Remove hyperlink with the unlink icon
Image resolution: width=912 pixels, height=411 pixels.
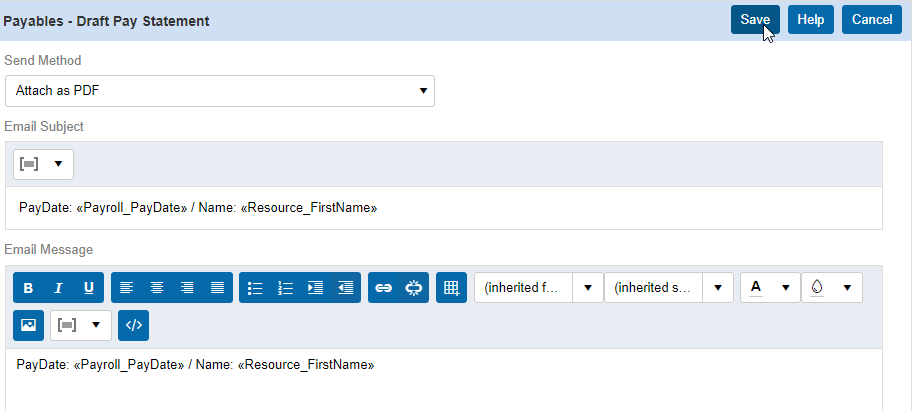414,288
